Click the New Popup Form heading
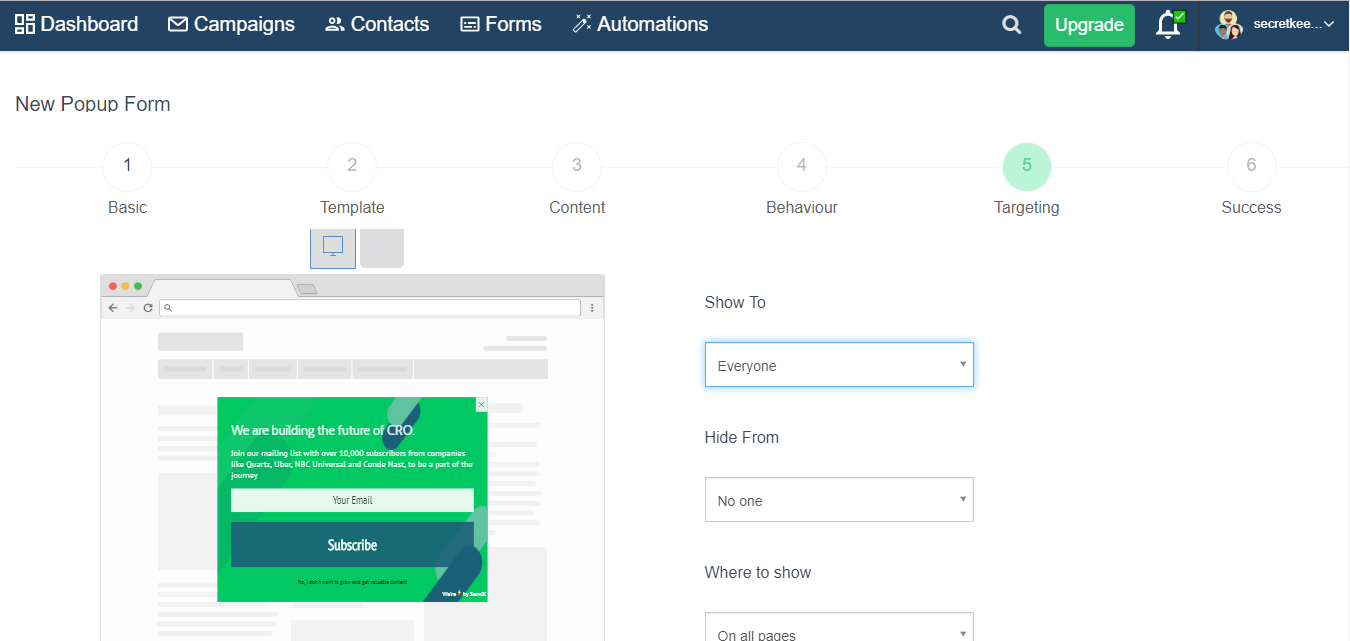The image size is (1350, 641). (93, 104)
